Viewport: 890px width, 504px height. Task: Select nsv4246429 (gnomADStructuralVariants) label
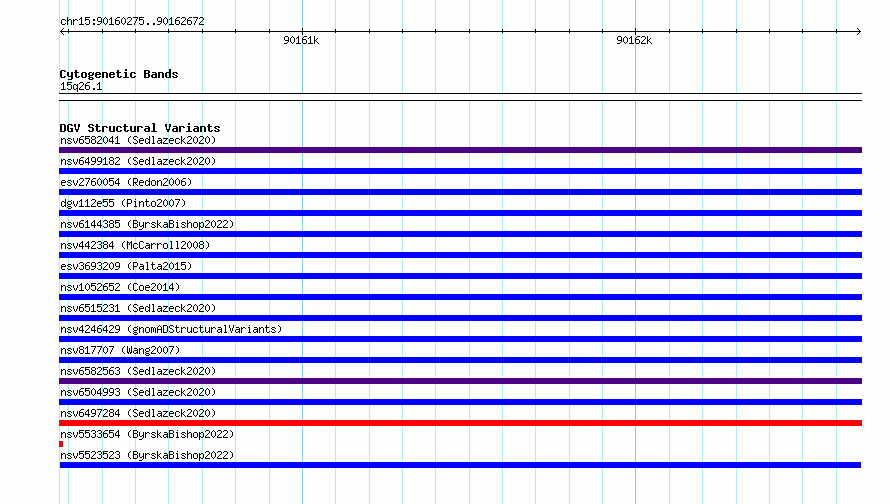tap(171, 329)
